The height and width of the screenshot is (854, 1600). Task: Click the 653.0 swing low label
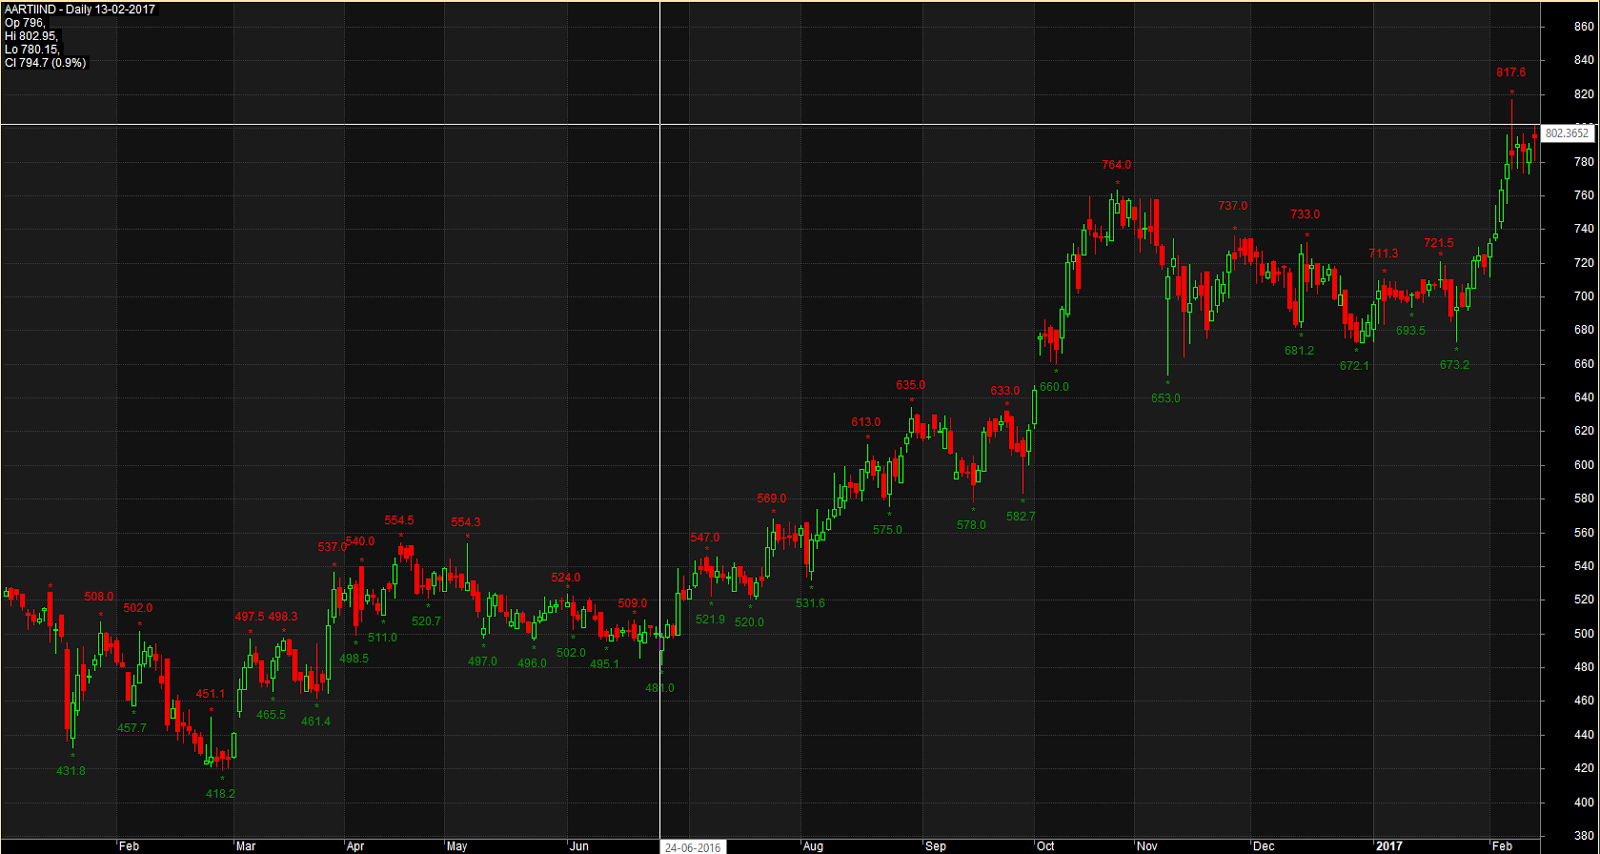pos(1166,398)
